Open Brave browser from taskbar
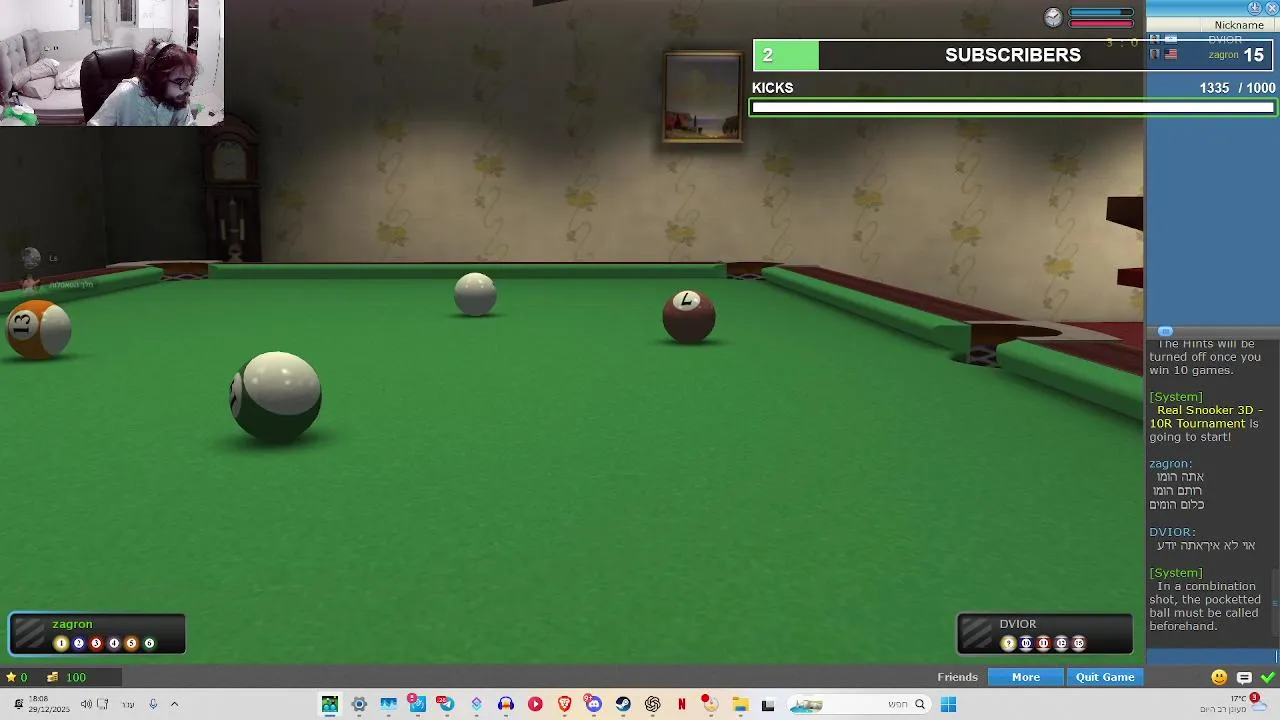1280x720 pixels. (564, 704)
